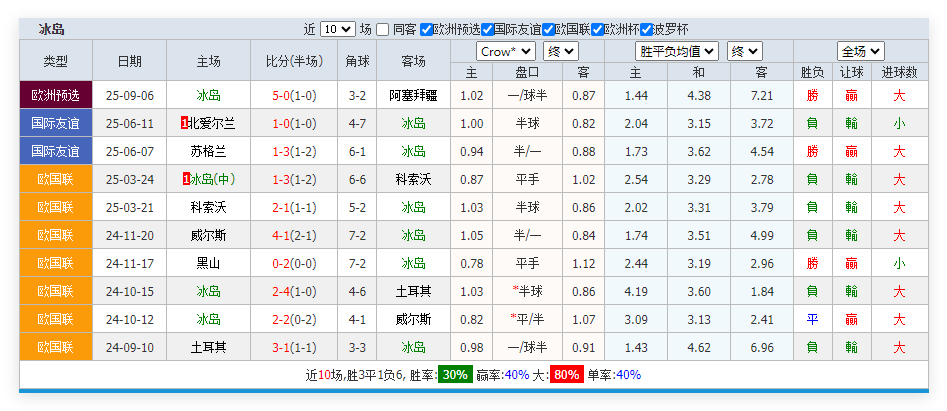Open the 全场 period dropdown
Screen dimensions: 947x411
tap(860, 51)
